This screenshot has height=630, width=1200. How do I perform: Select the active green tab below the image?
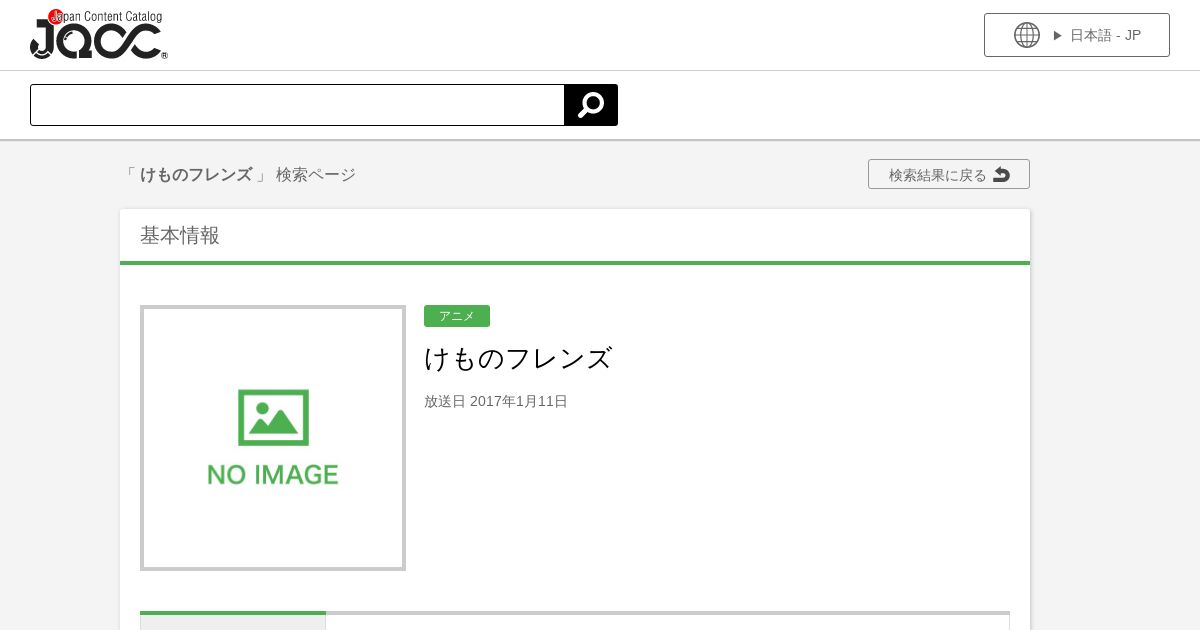click(233, 621)
